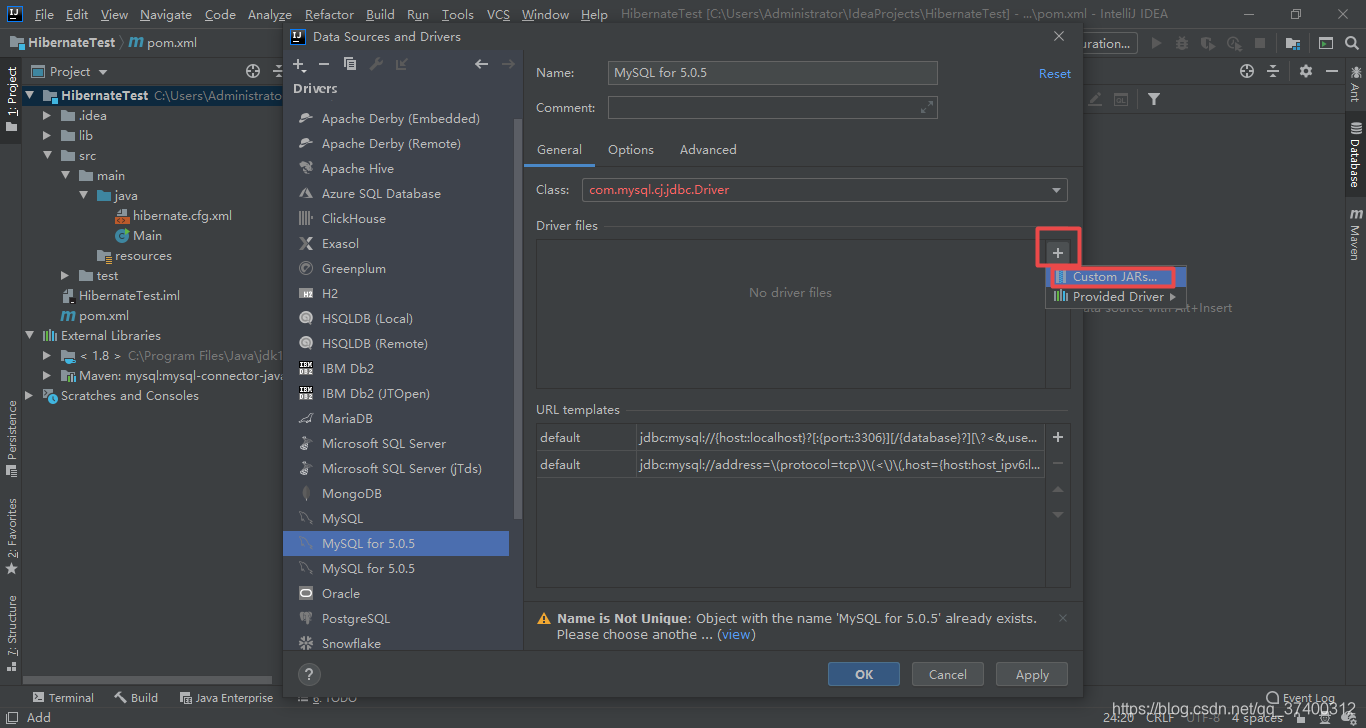Viewport: 1366px width, 728px height.
Task: Select pom.xml in project tree
Action: tap(104, 315)
